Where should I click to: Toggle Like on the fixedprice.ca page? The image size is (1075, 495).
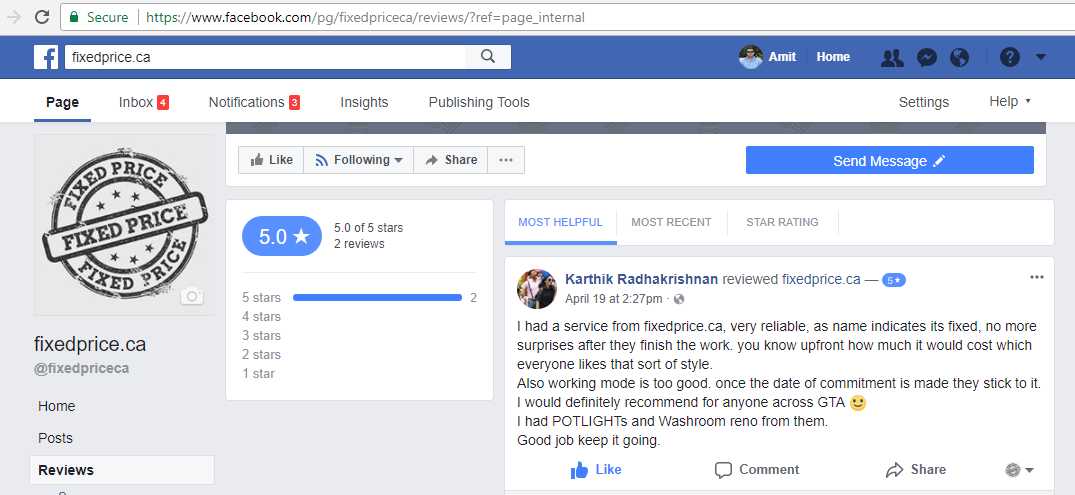point(271,160)
